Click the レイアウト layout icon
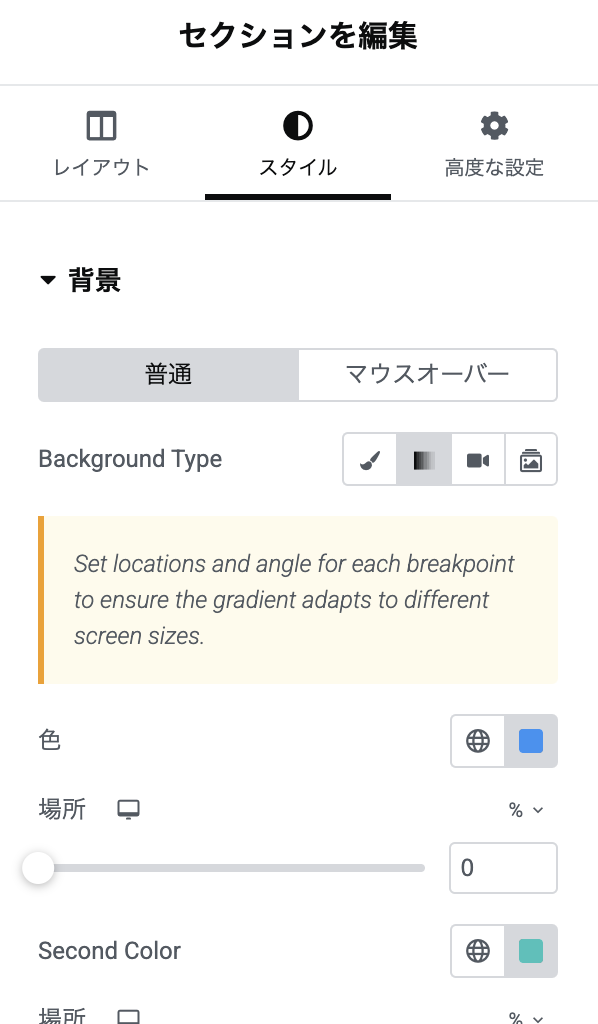The height and width of the screenshot is (1024, 598). coord(101,125)
